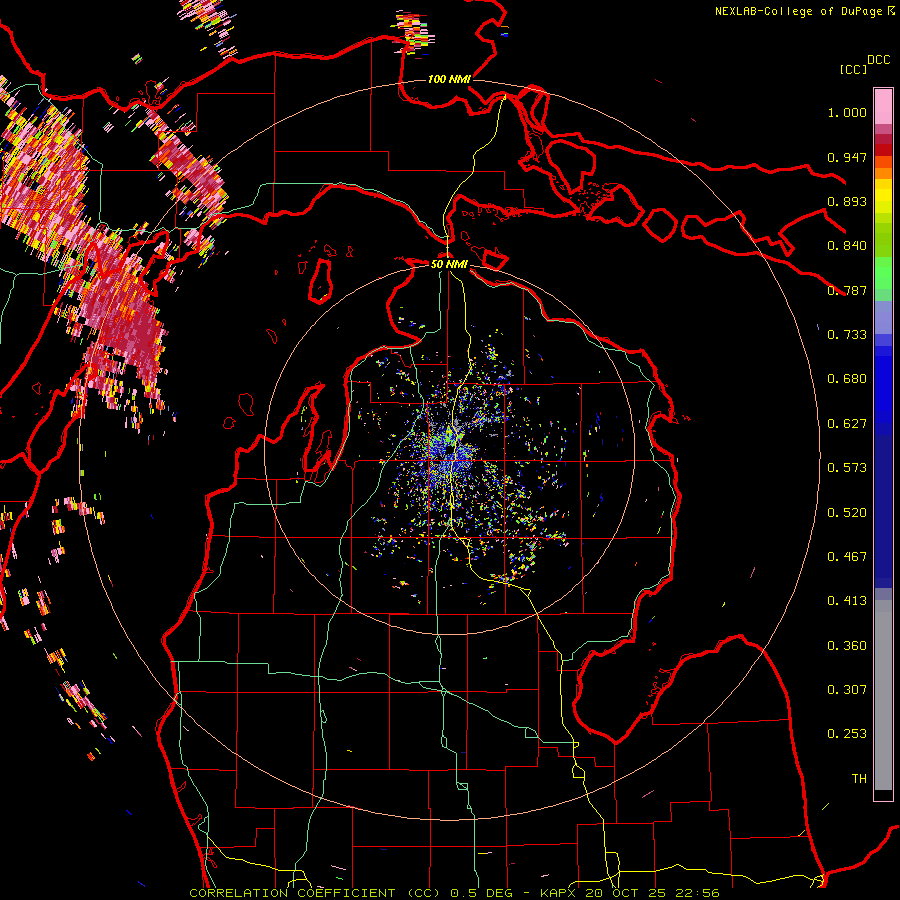900x900 pixels.
Task: Select the 0.893 scale value
Action: click(847, 201)
